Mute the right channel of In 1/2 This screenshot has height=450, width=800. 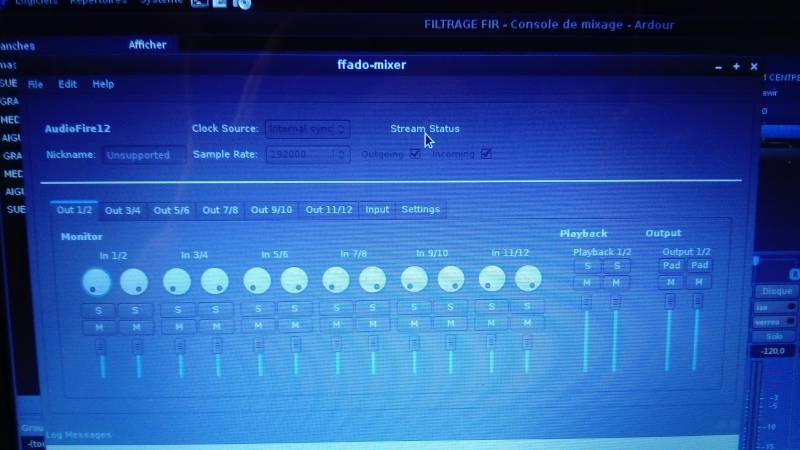[x=136, y=328]
